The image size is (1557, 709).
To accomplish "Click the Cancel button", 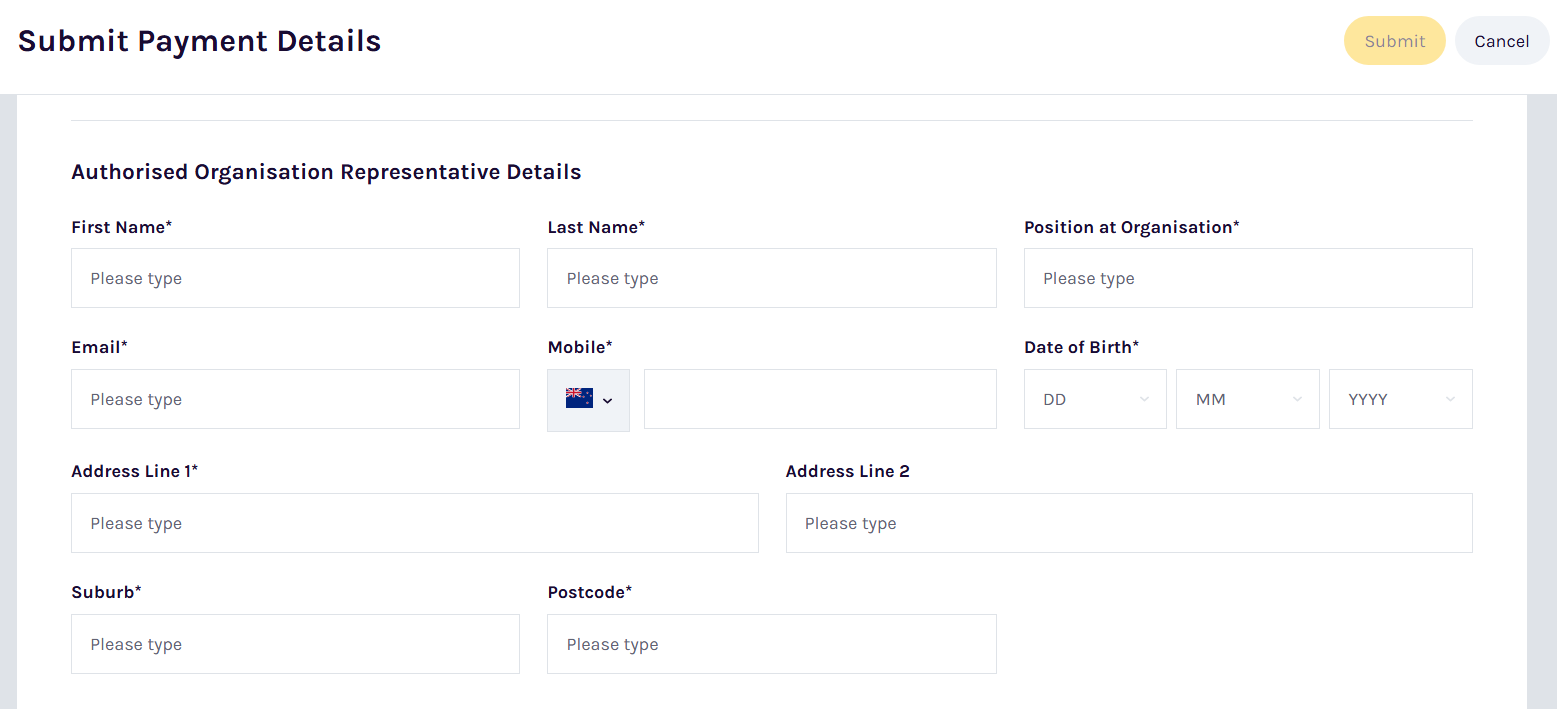I will click(1501, 41).
